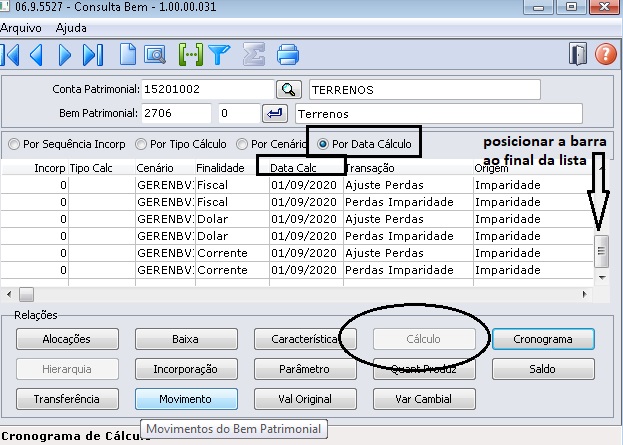The width and height of the screenshot is (623, 445).
Task: Click the magnifier lookup beside Conta Patrimonial
Action: (x=288, y=89)
